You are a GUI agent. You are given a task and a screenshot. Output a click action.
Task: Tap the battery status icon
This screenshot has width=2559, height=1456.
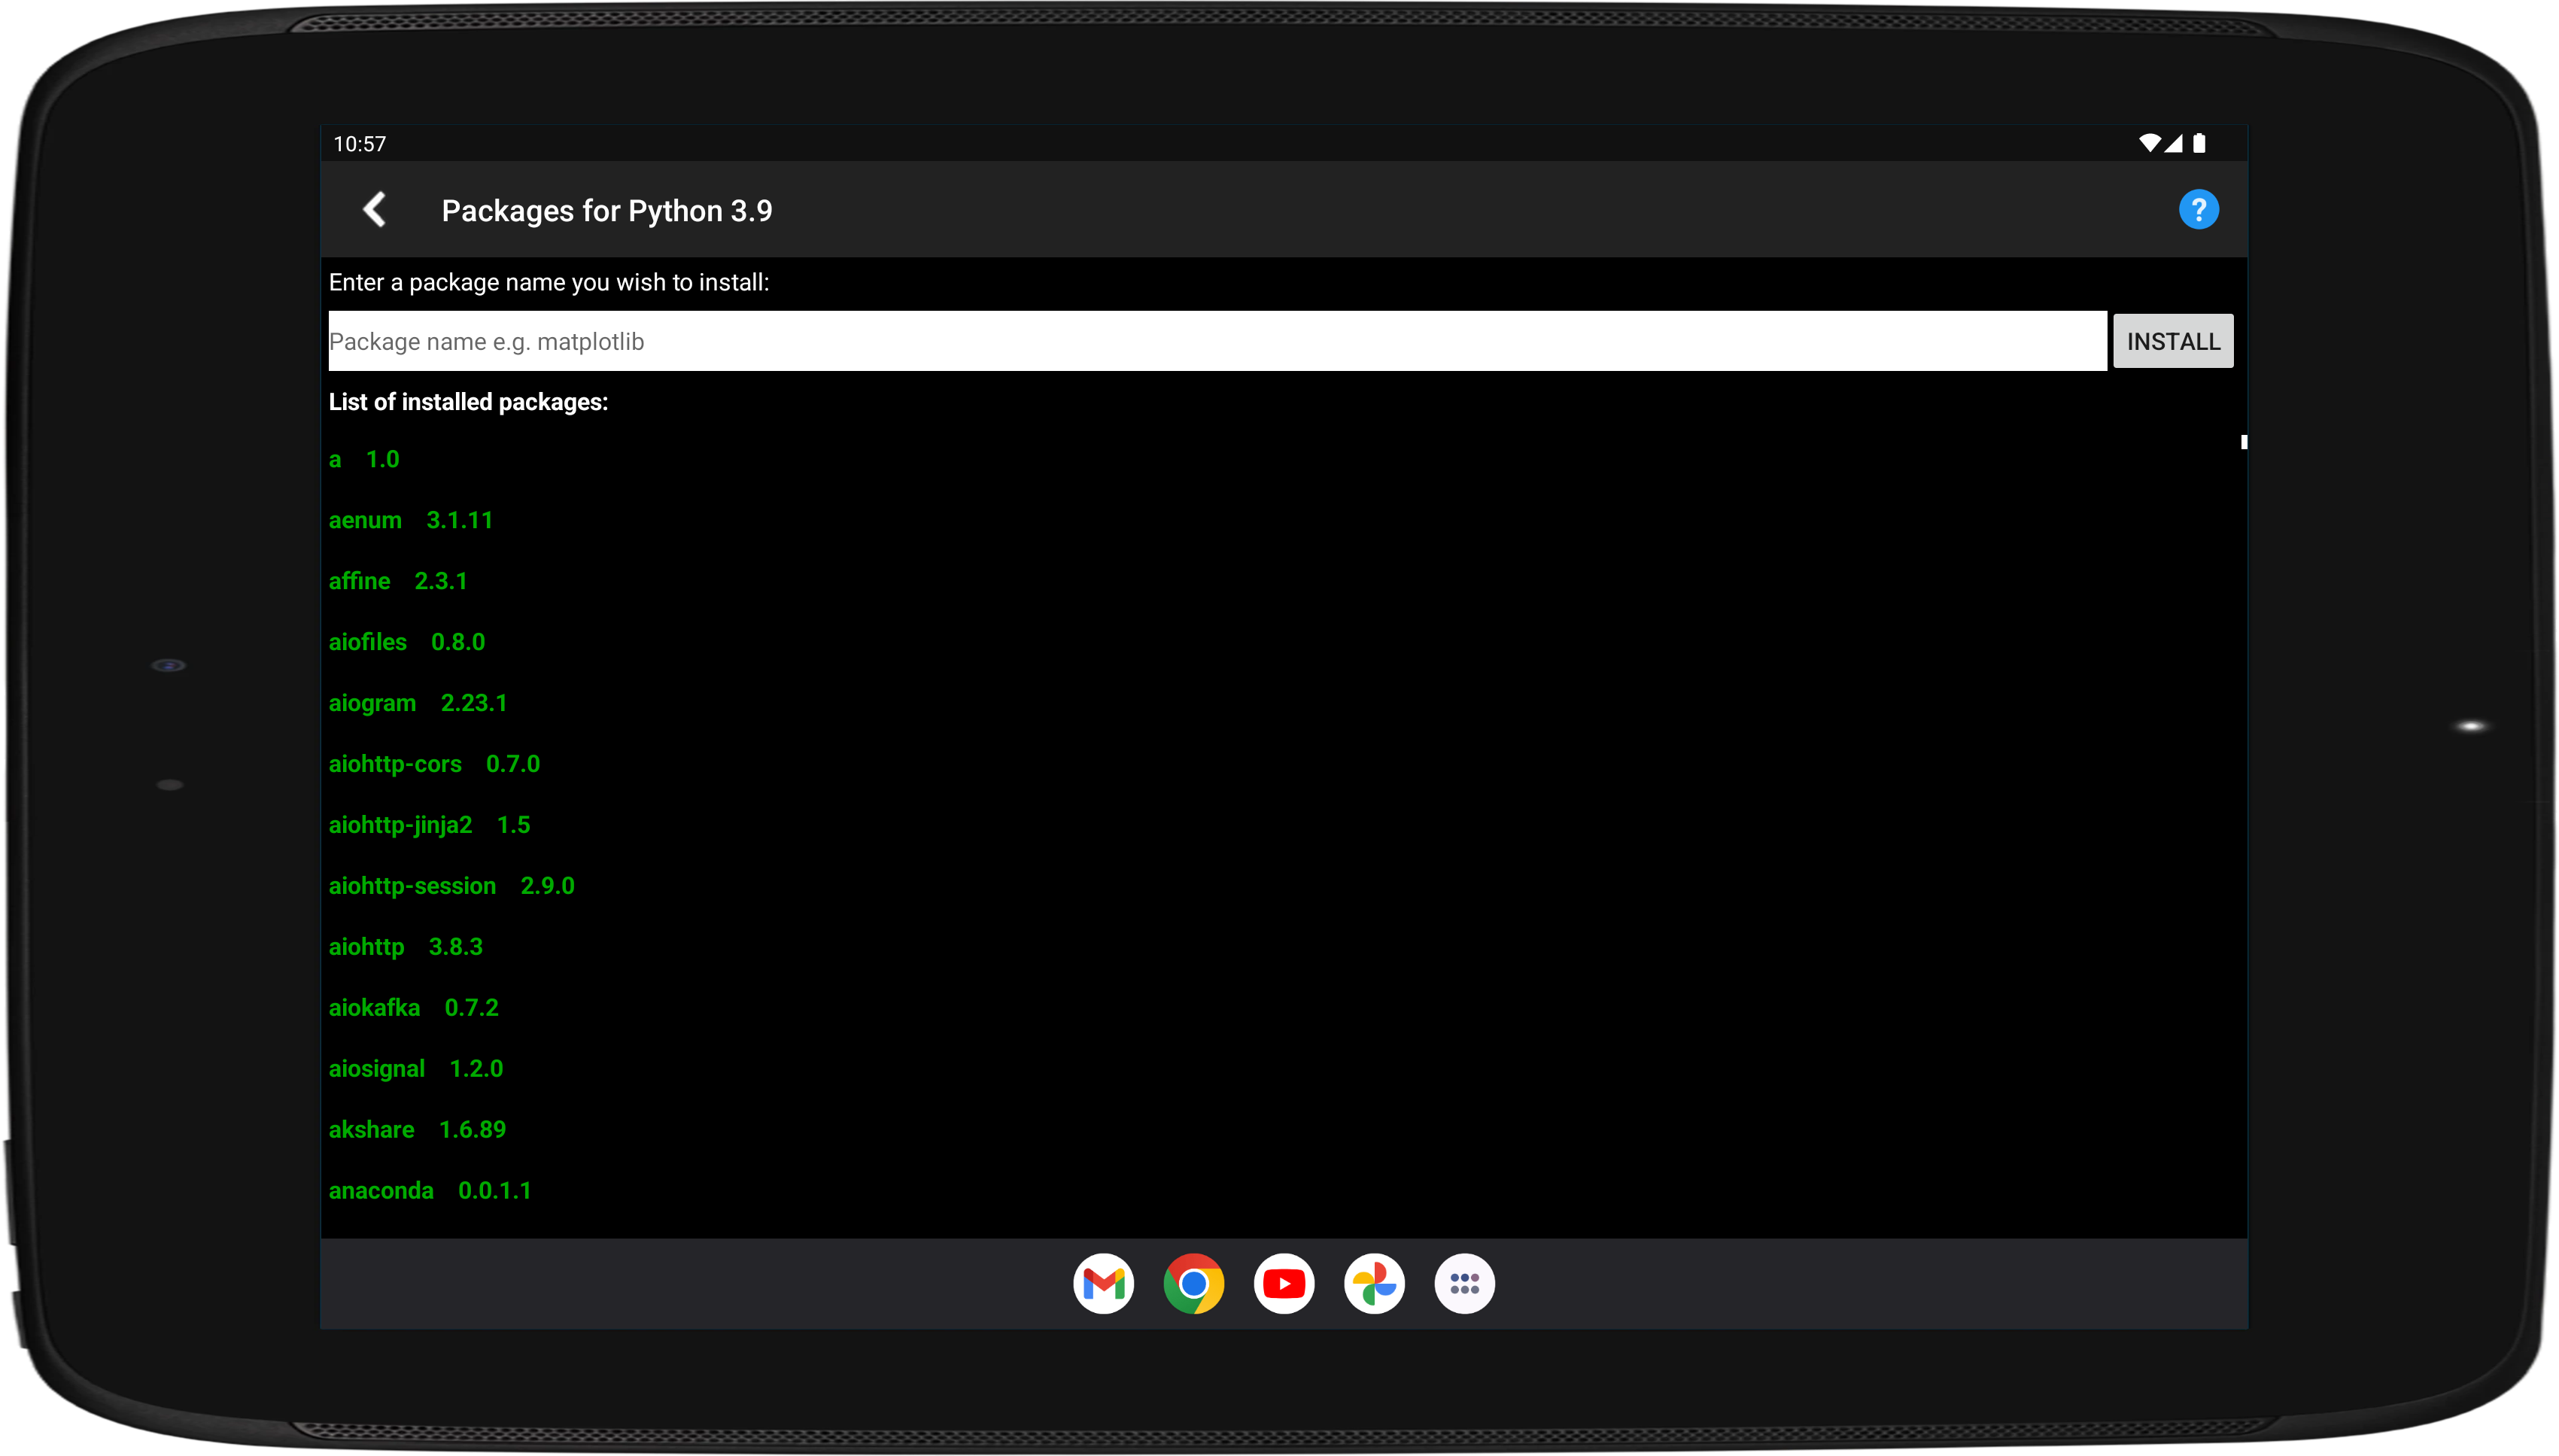pyautogui.click(x=2199, y=144)
